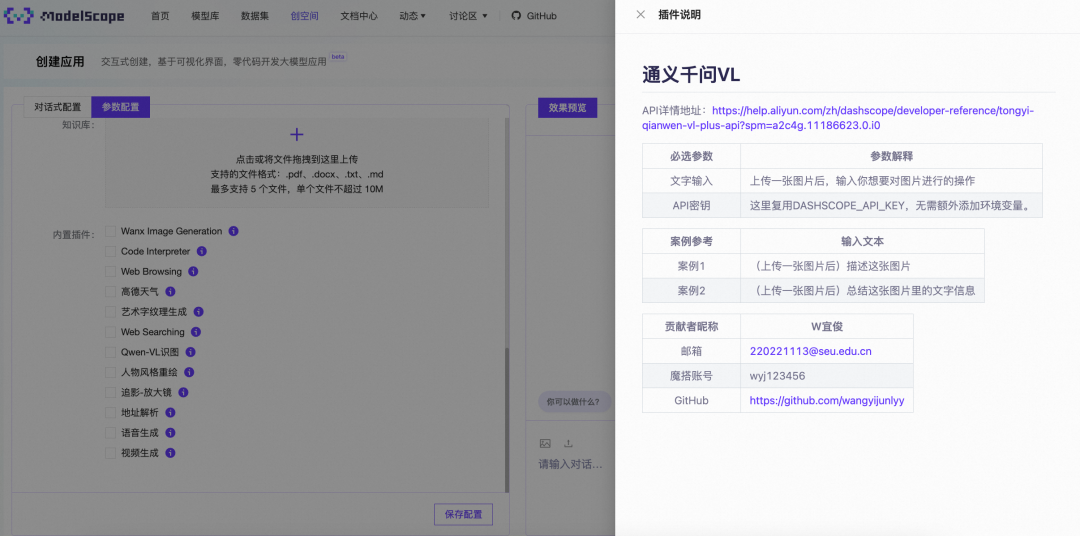Click the 文字输入 table cell
This screenshot has height=536, width=1080.
(691, 181)
